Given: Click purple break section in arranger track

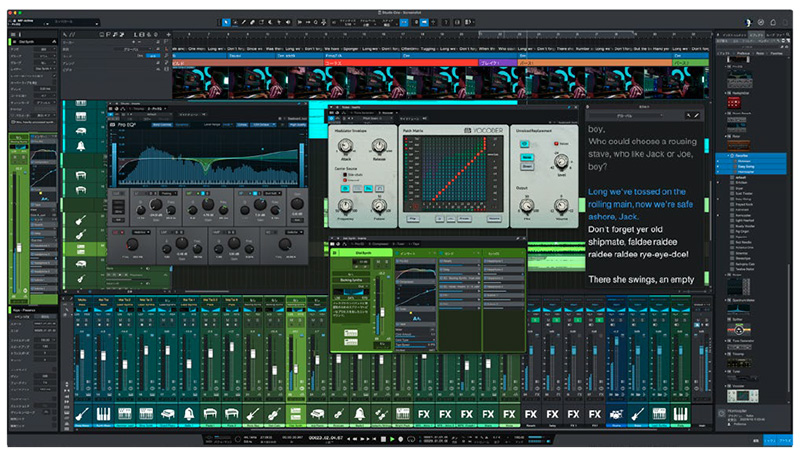Looking at the screenshot, I should point(497,63).
